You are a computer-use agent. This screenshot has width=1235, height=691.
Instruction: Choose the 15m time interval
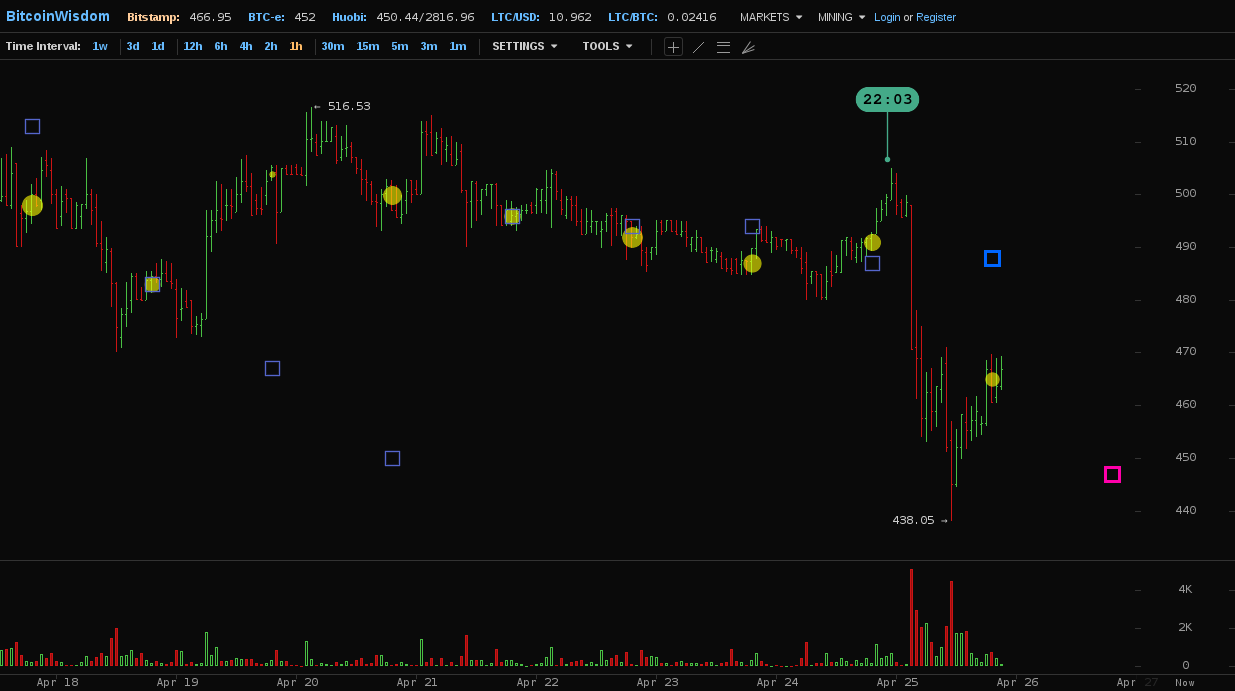(x=367, y=47)
